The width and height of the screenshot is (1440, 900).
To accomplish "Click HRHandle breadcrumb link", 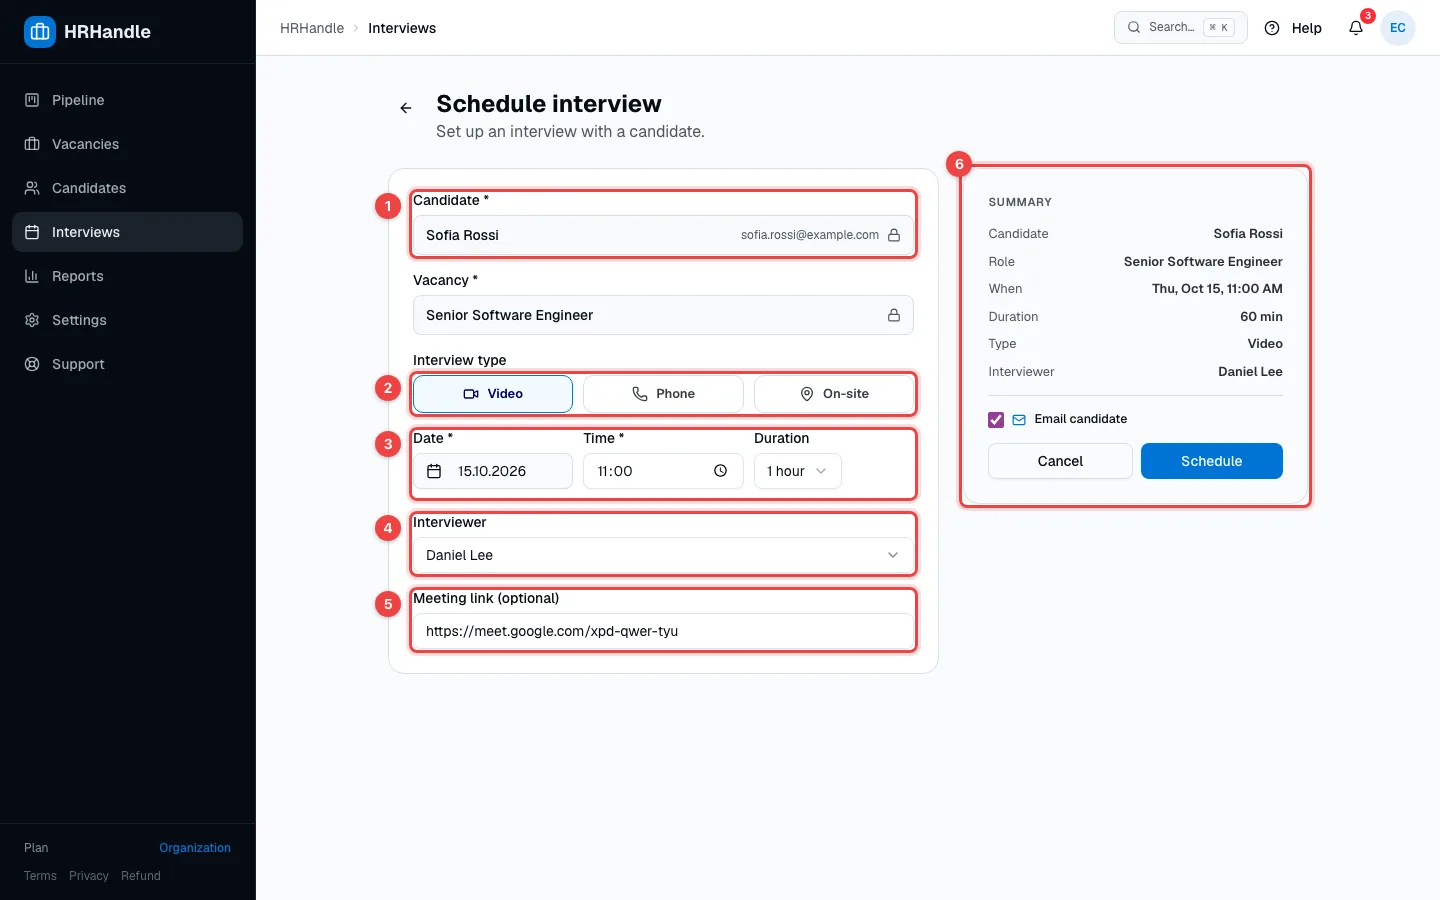I will (x=312, y=28).
